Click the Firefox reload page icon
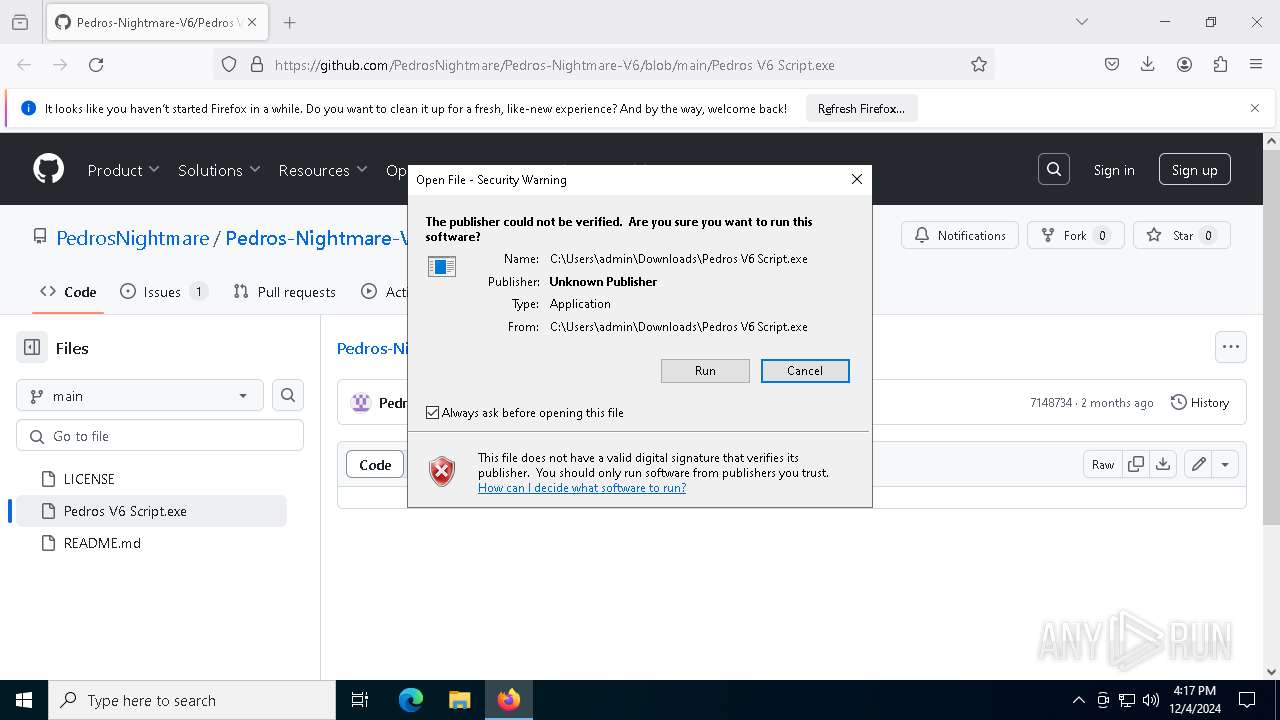The height and width of the screenshot is (720, 1280). 96,65
